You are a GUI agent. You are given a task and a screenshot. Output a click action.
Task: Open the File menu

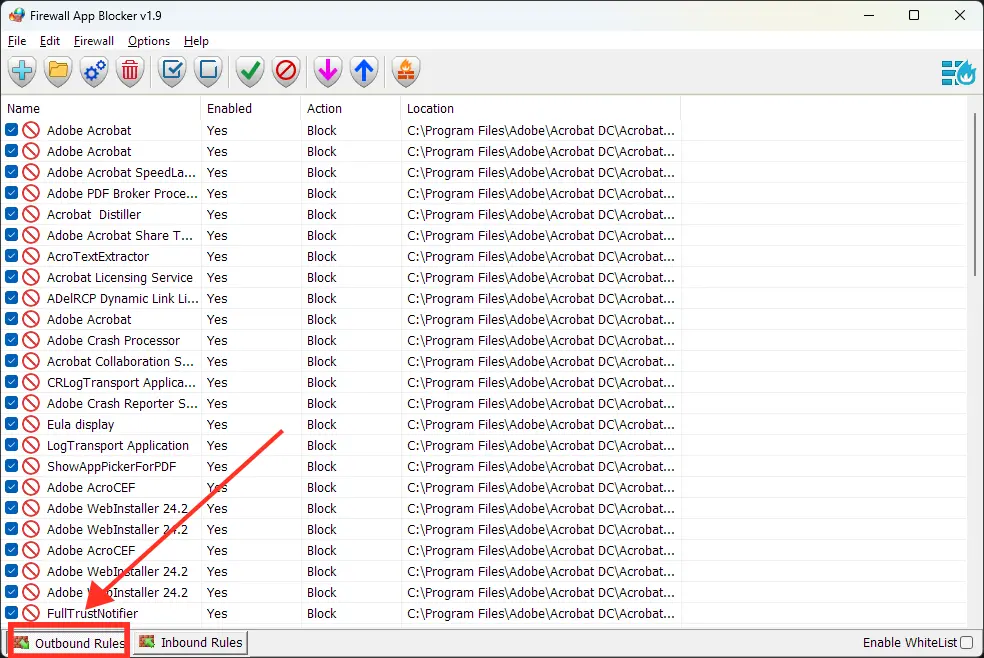[17, 41]
